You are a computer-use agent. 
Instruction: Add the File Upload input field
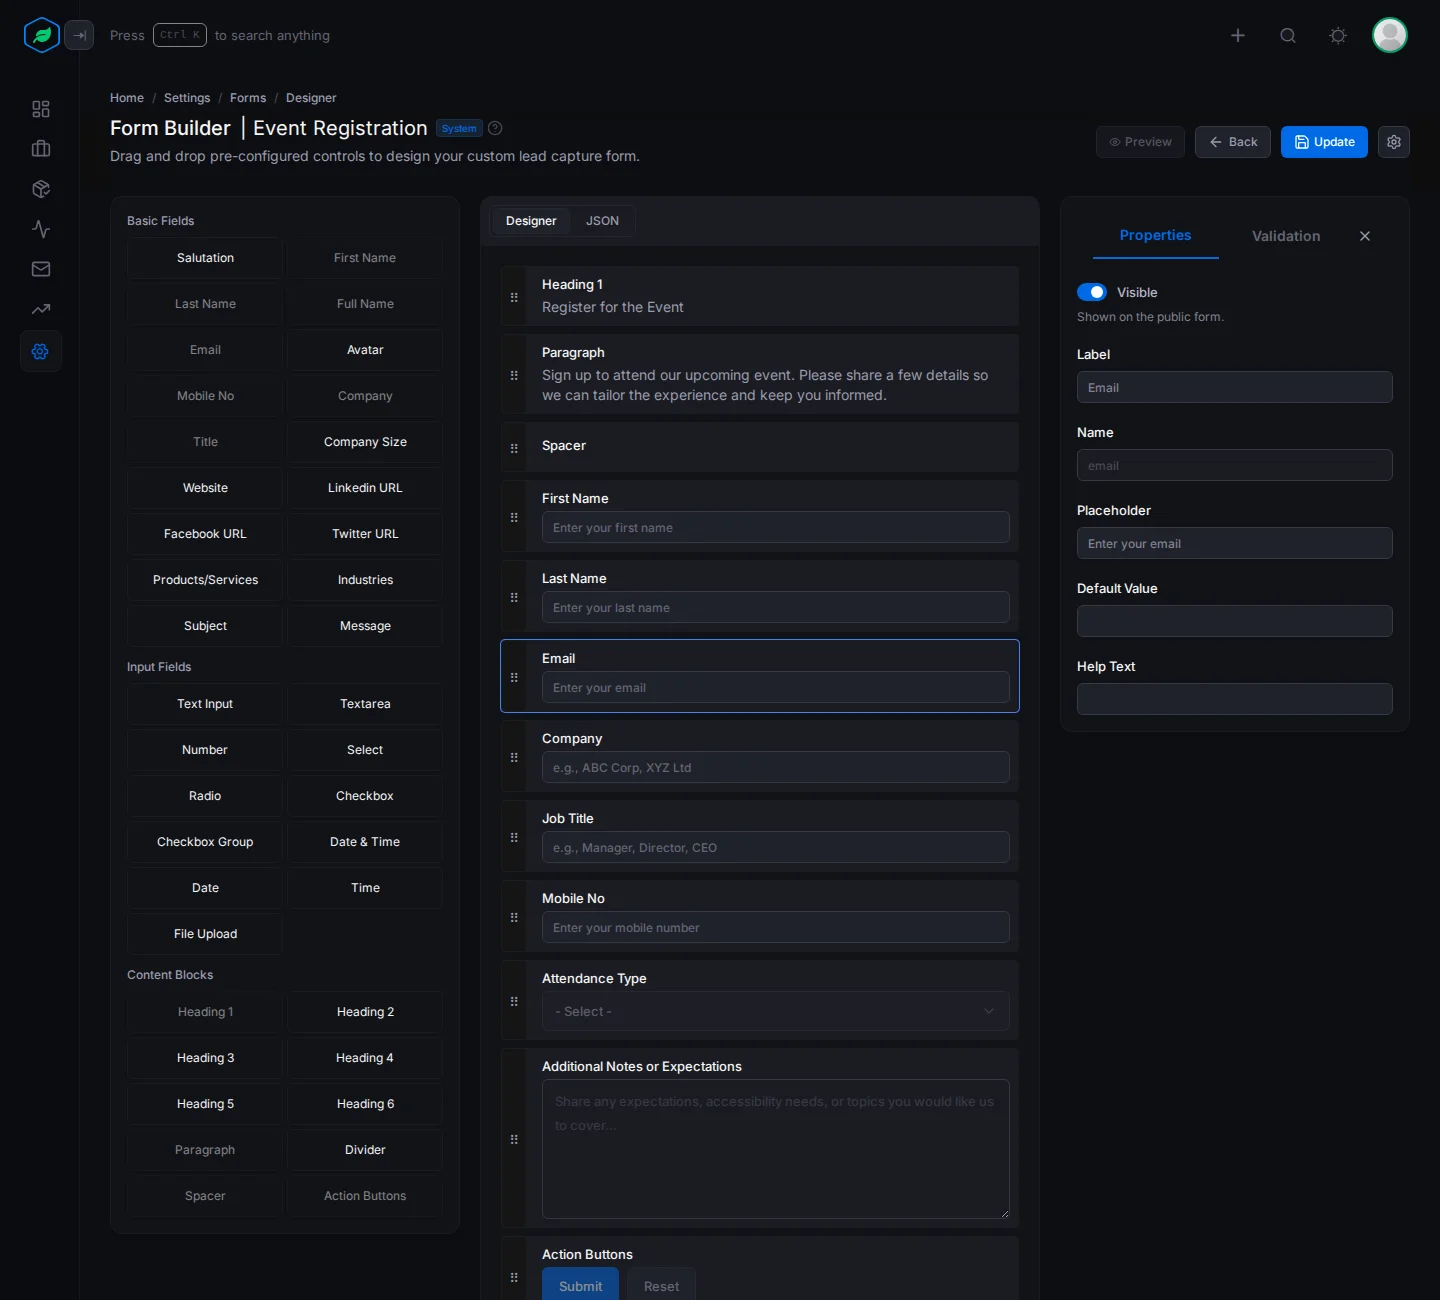click(x=205, y=934)
